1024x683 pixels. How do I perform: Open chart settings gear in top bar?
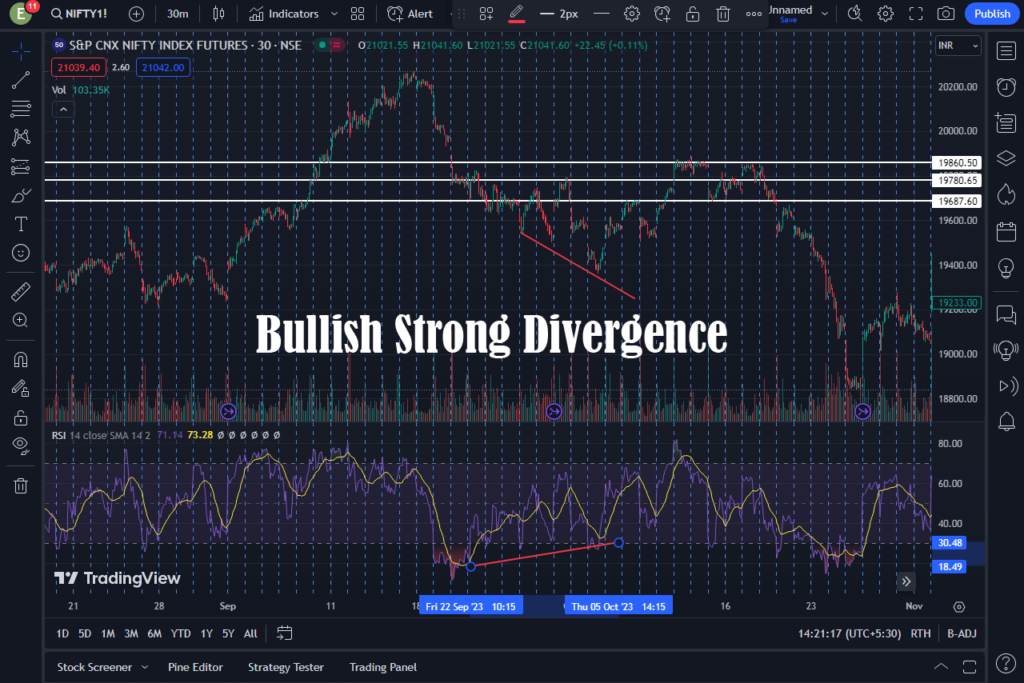[886, 14]
